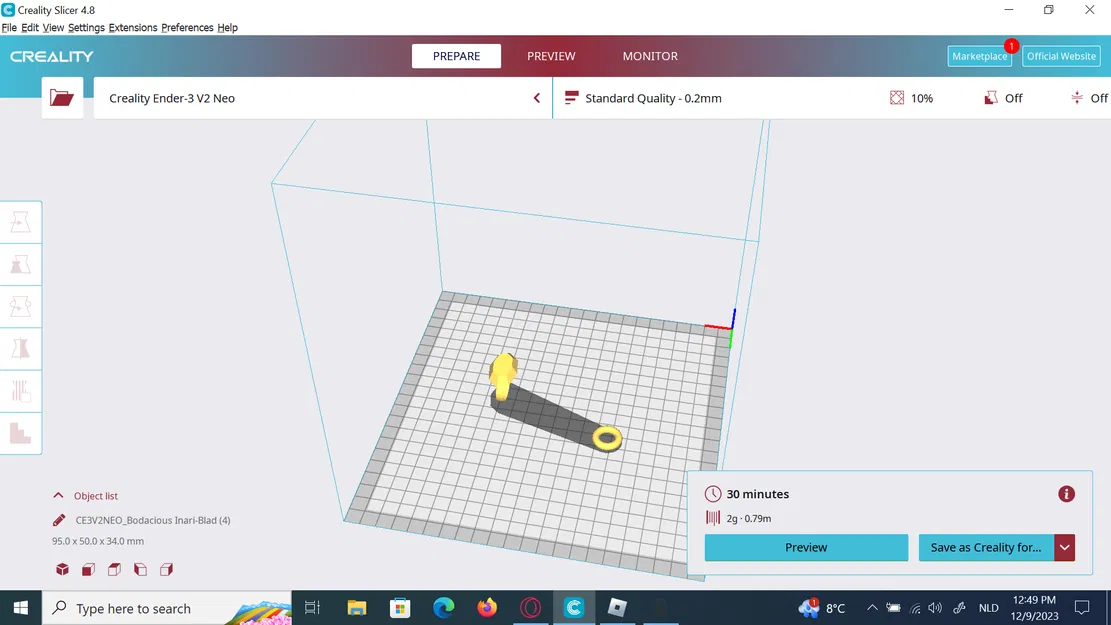1111x625 pixels.
Task: Open Per Model Settings tool
Action: pyautogui.click(x=21, y=390)
